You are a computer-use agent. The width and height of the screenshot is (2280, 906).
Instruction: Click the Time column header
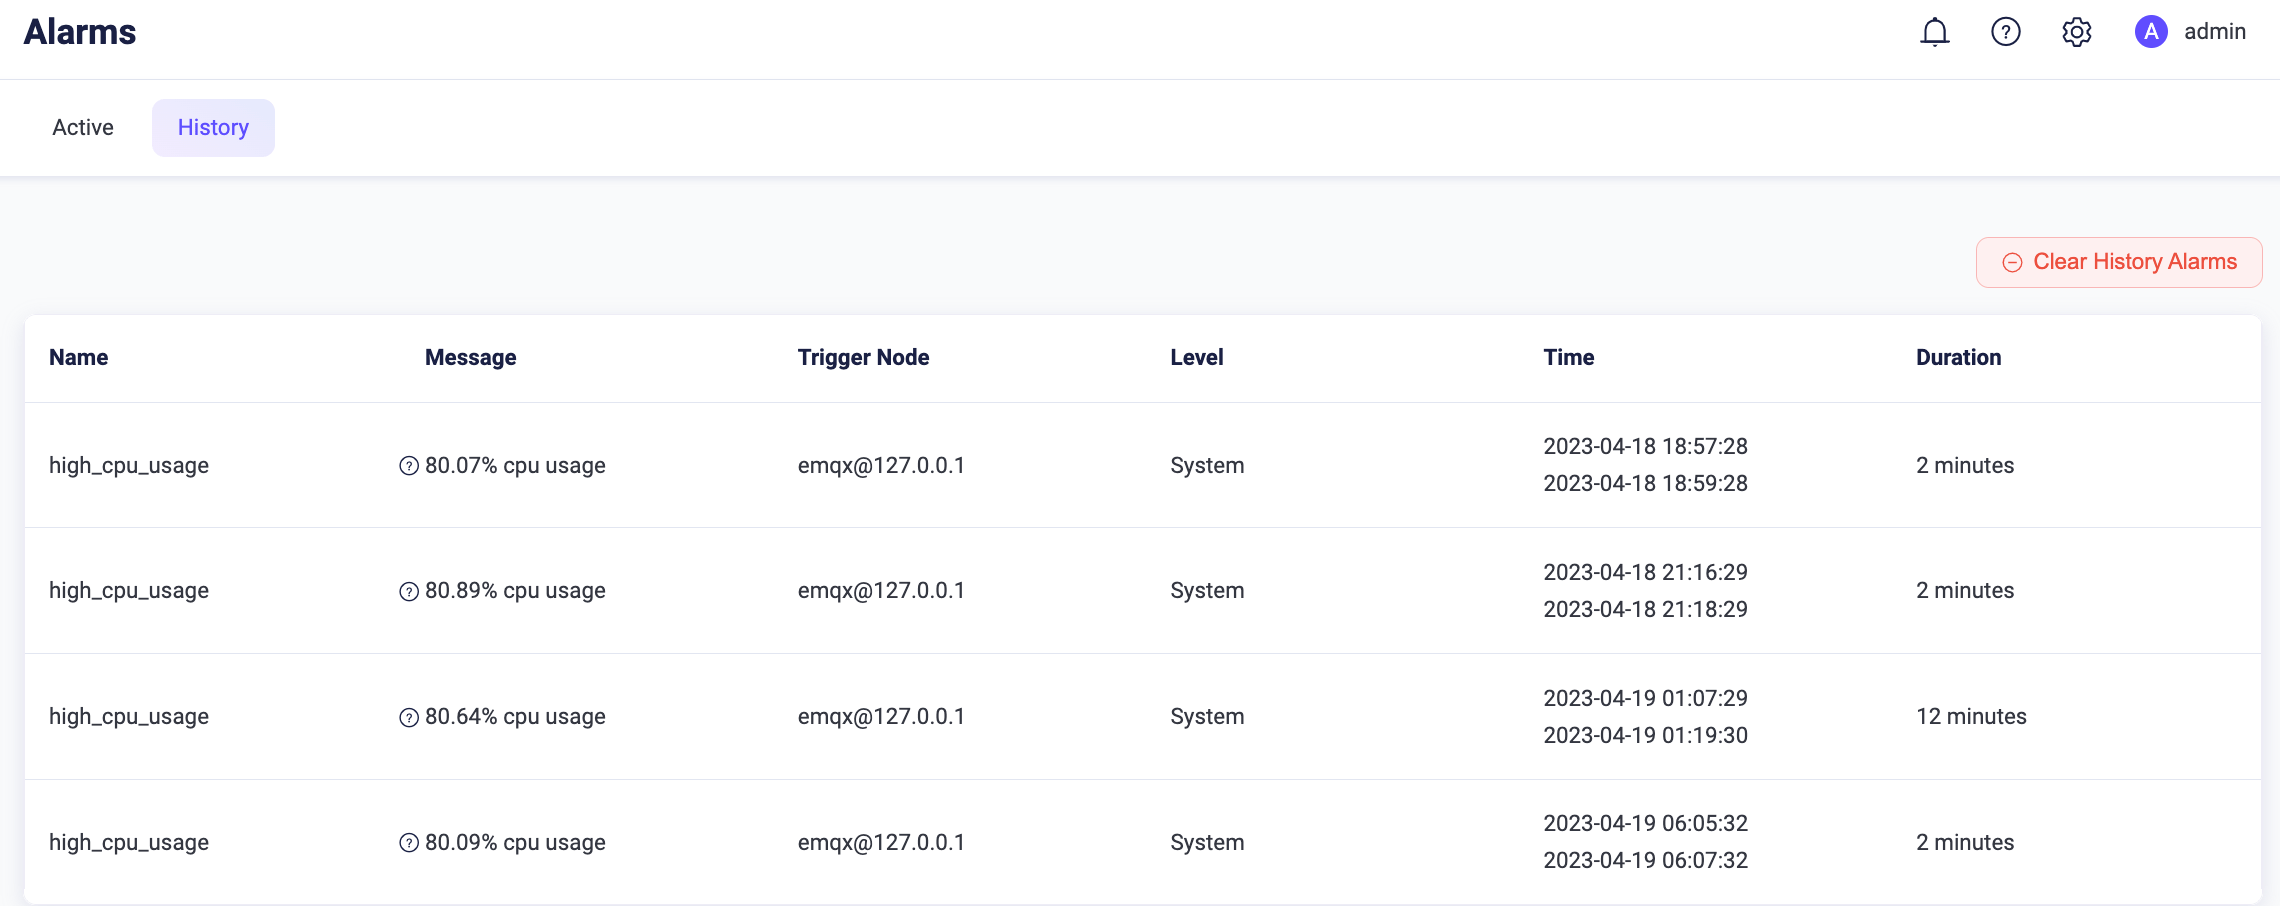[1568, 358]
